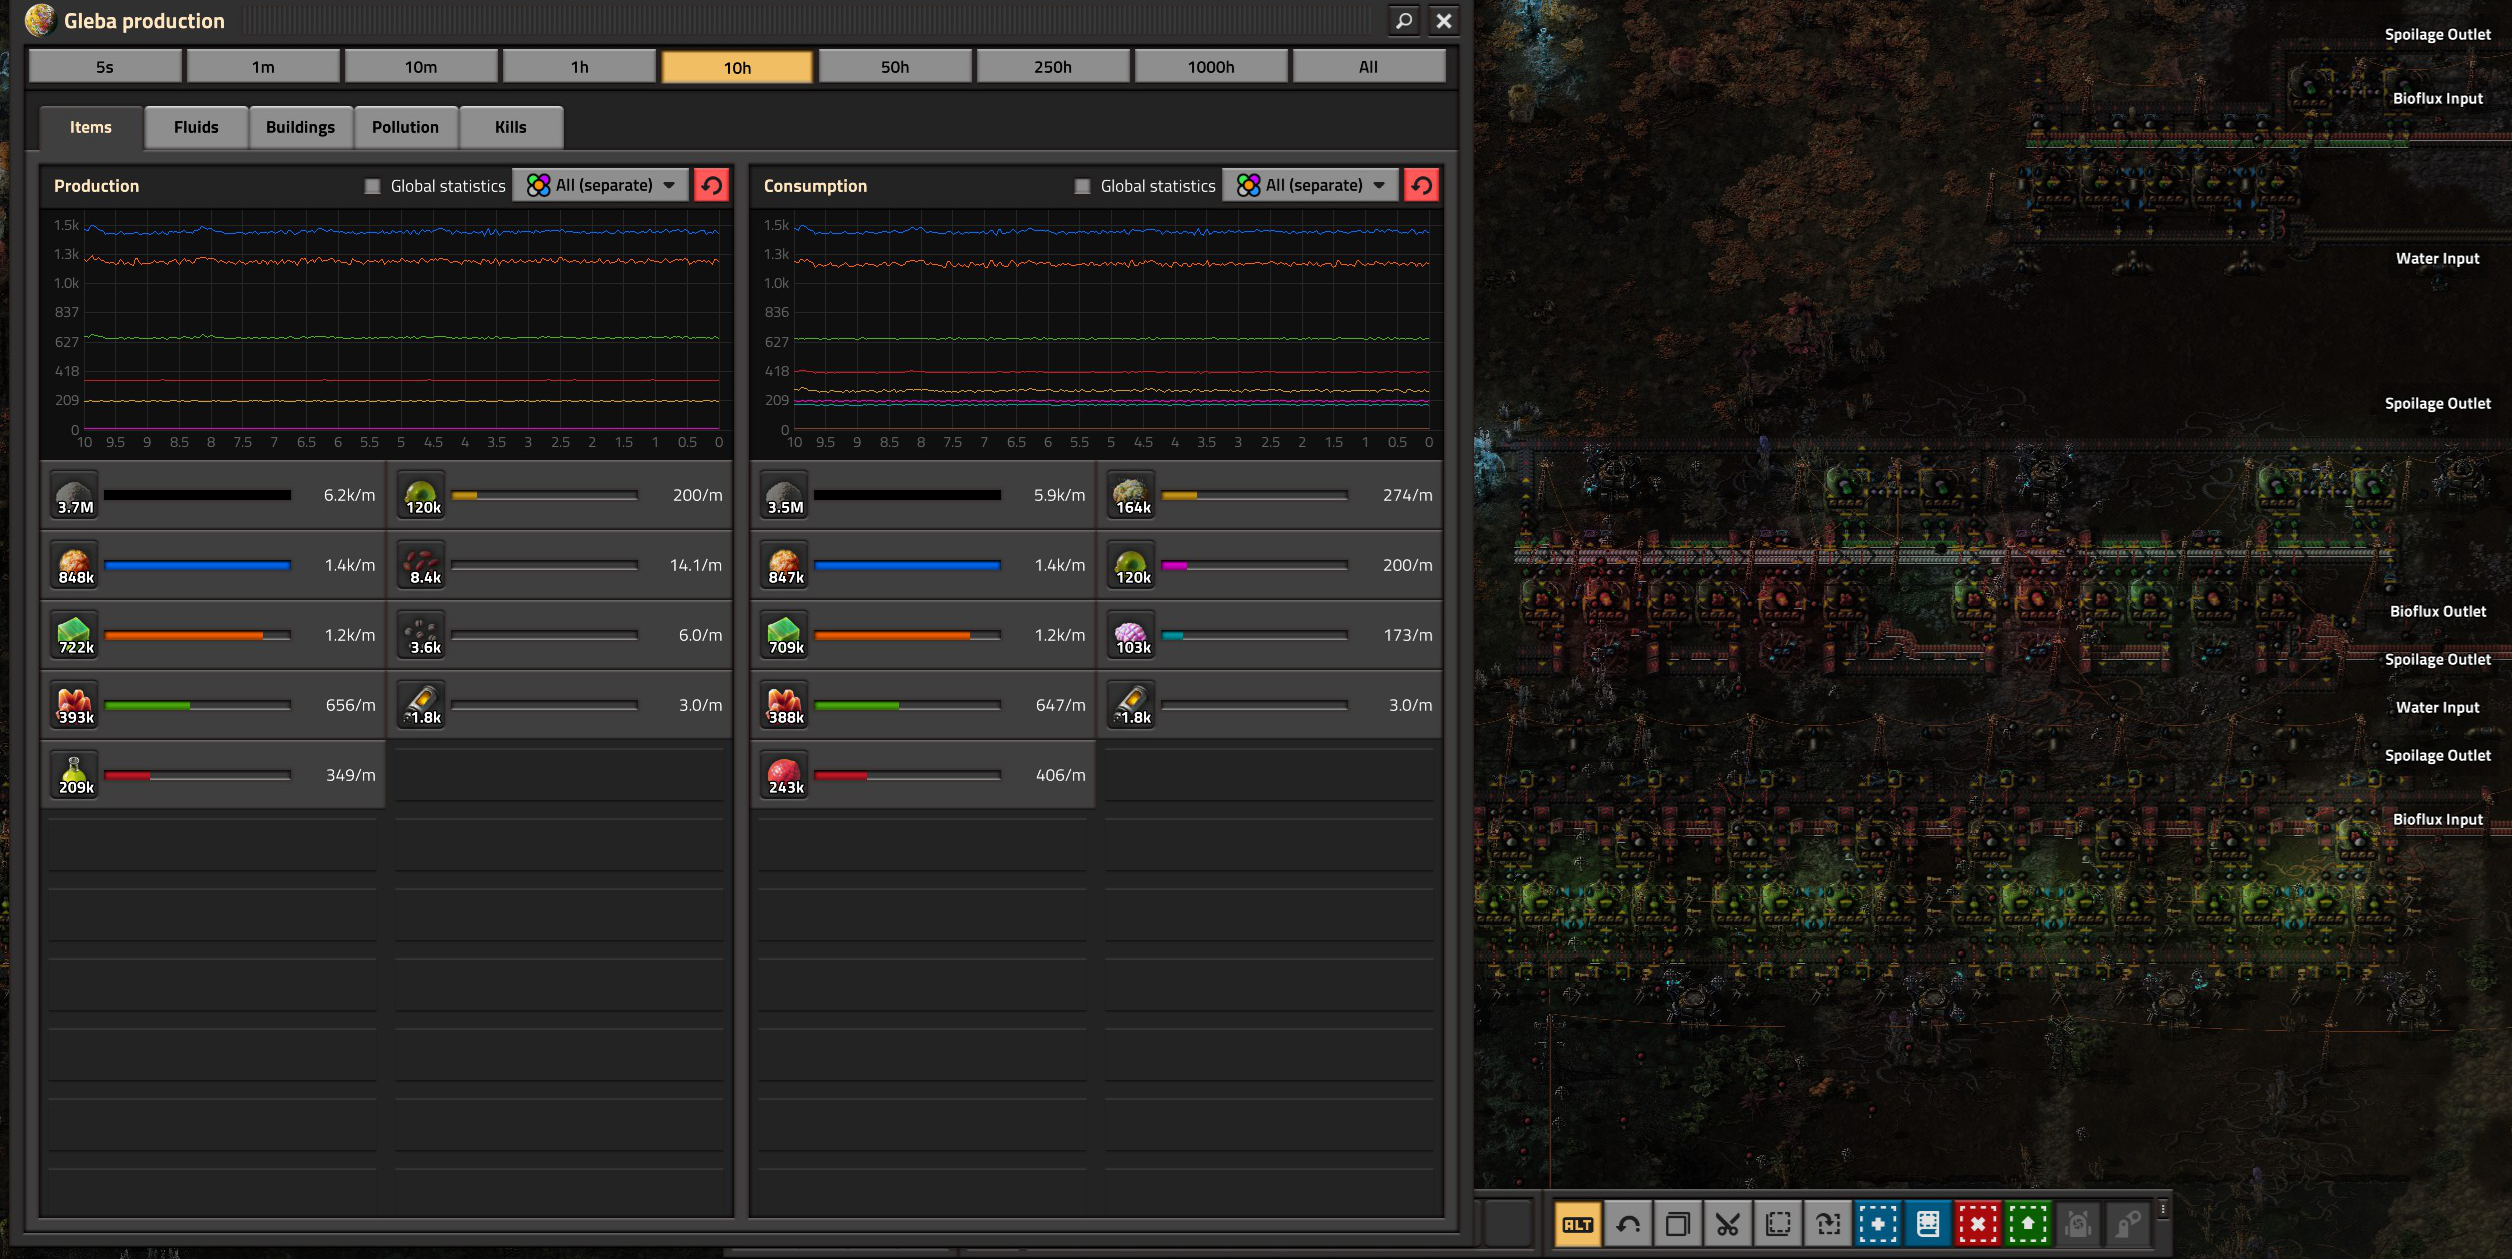Click the 349/m rate value
The width and height of the screenshot is (2512, 1259).
pyautogui.click(x=350, y=775)
